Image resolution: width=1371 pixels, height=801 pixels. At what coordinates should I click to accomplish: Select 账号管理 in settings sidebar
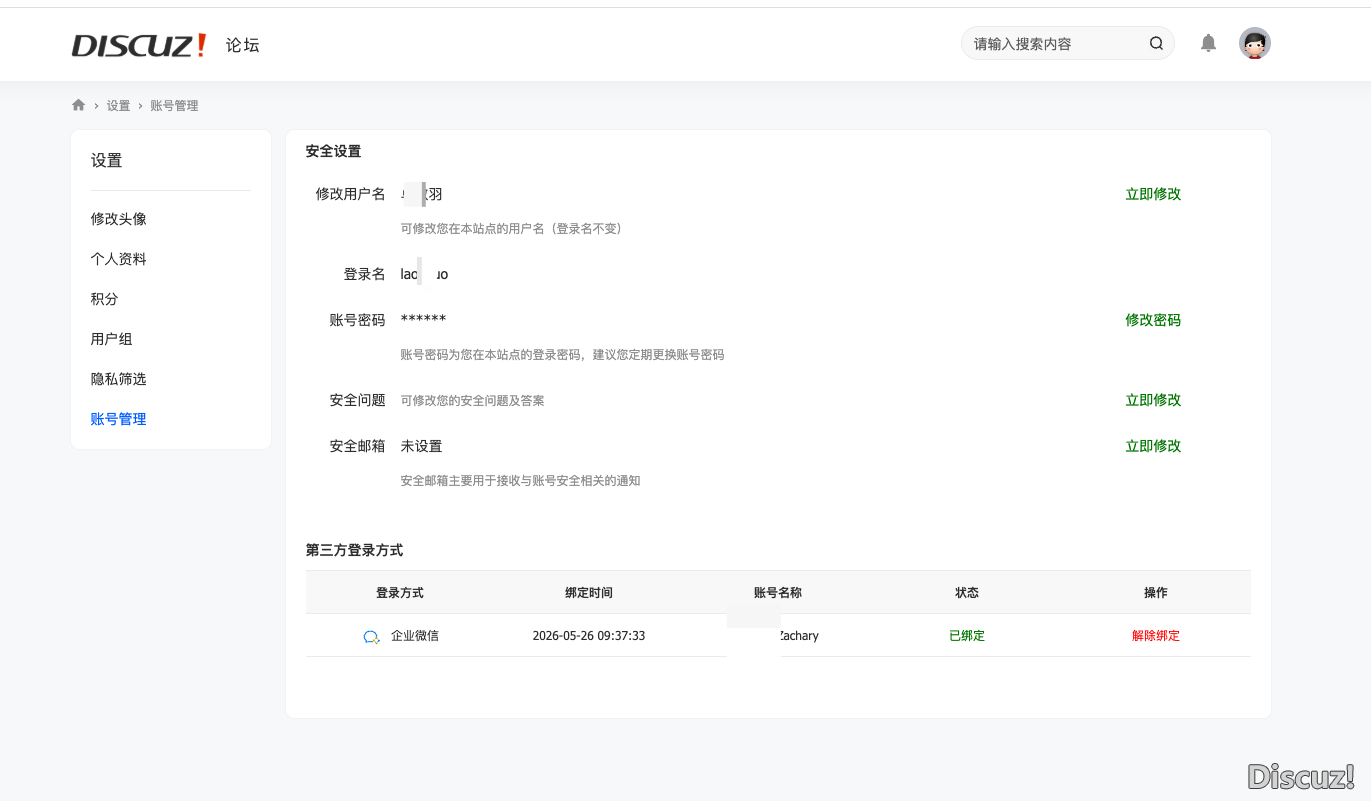119,419
